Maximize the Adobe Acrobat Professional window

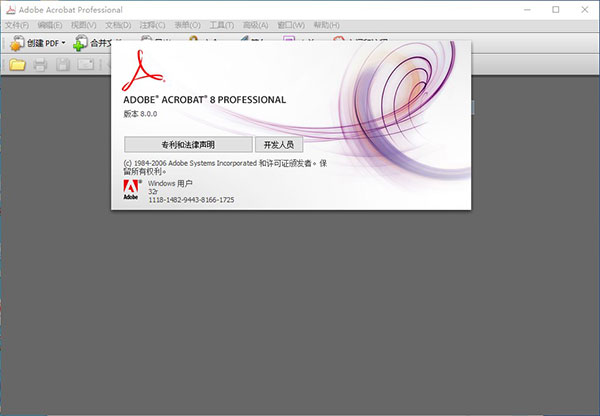[x=556, y=10]
